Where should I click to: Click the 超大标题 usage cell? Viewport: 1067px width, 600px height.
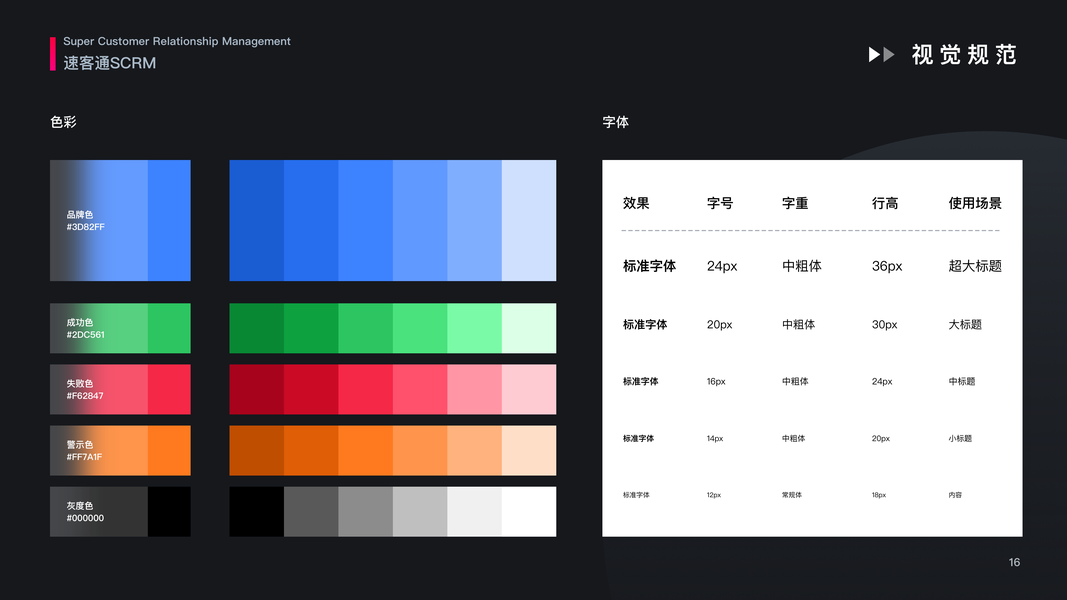[x=975, y=266]
